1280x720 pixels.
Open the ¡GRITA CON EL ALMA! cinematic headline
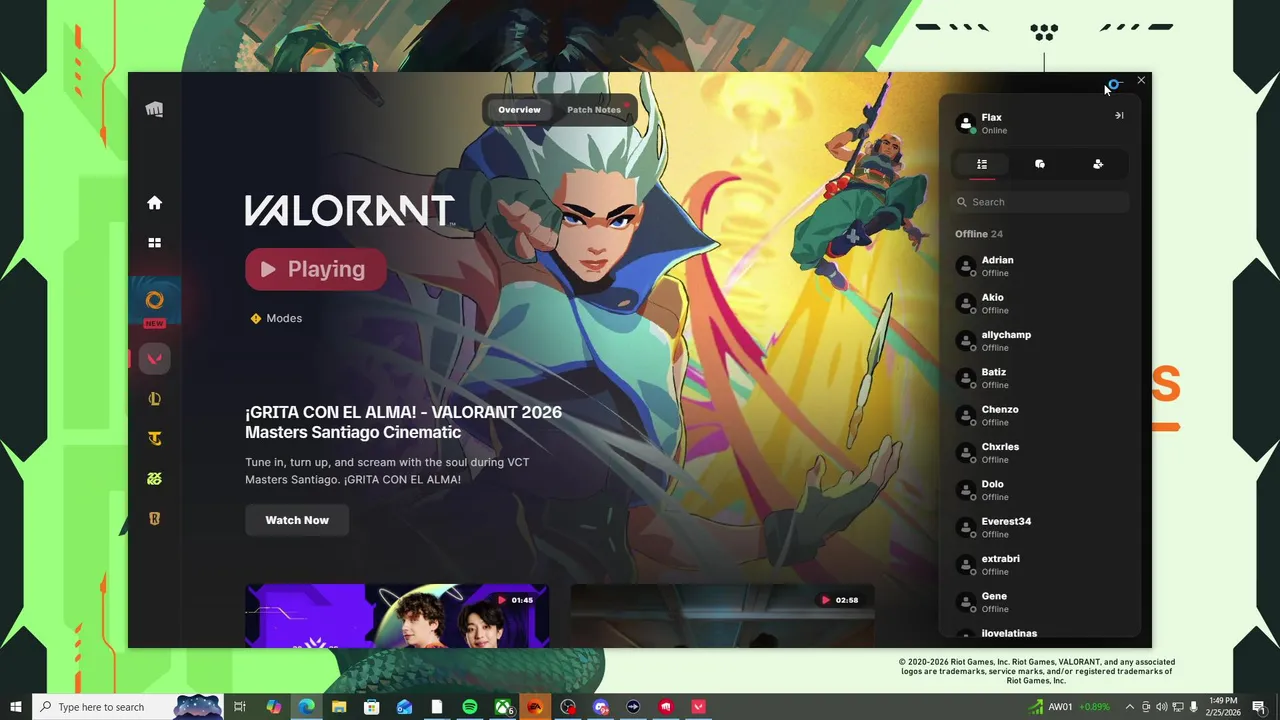click(403, 422)
